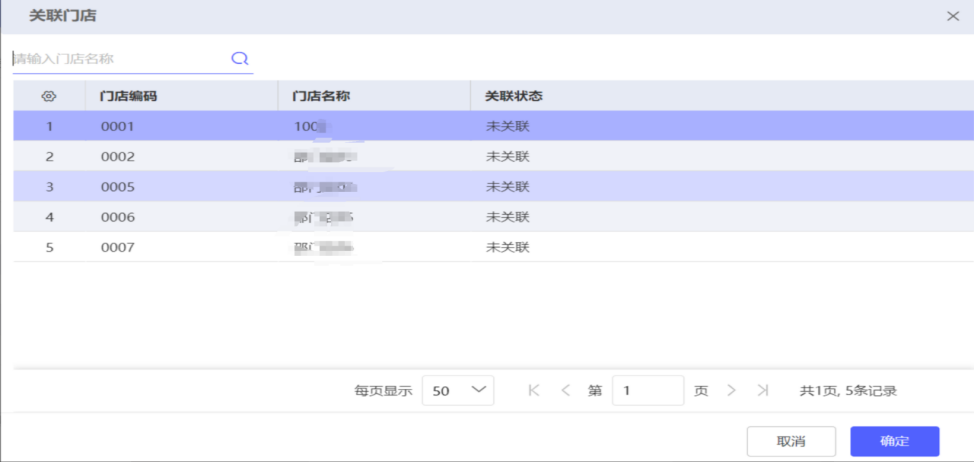Open column settings gear icon
The height and width of the screenshot is (463, 974).
click(49, 96)
